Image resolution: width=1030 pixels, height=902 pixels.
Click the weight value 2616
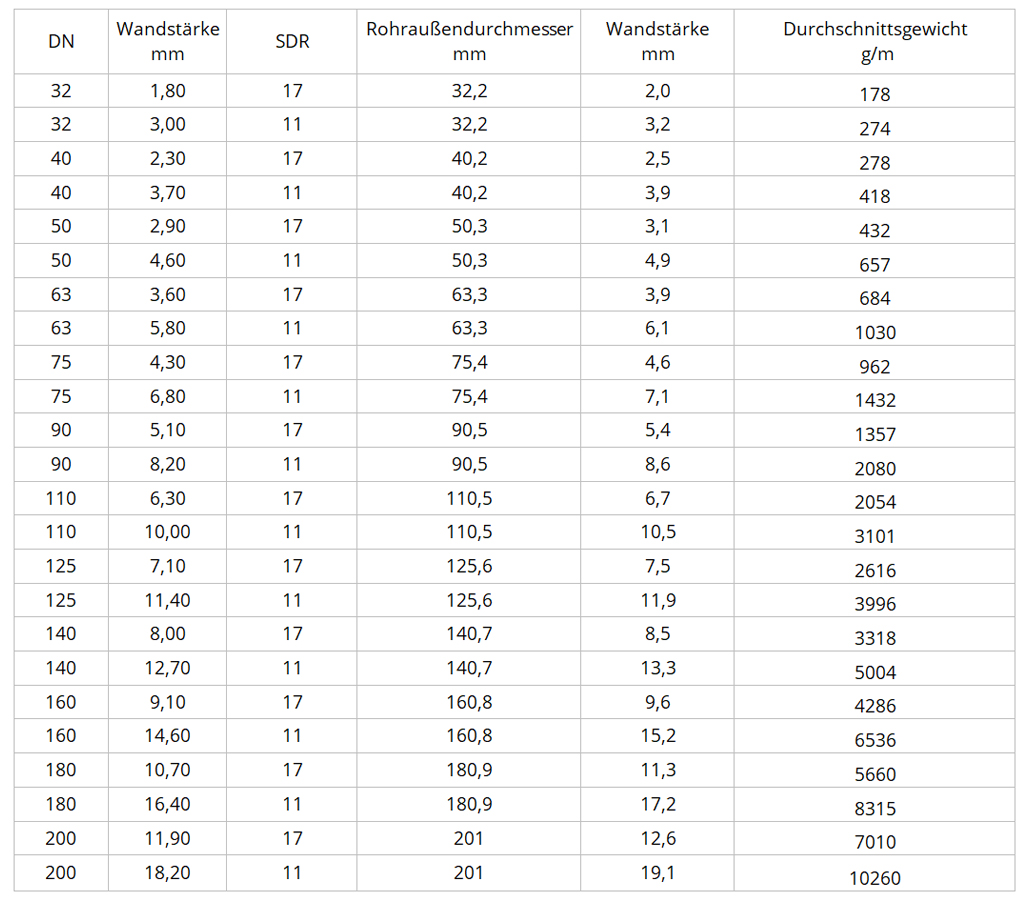pyautogui.click(x=874, y=570)
